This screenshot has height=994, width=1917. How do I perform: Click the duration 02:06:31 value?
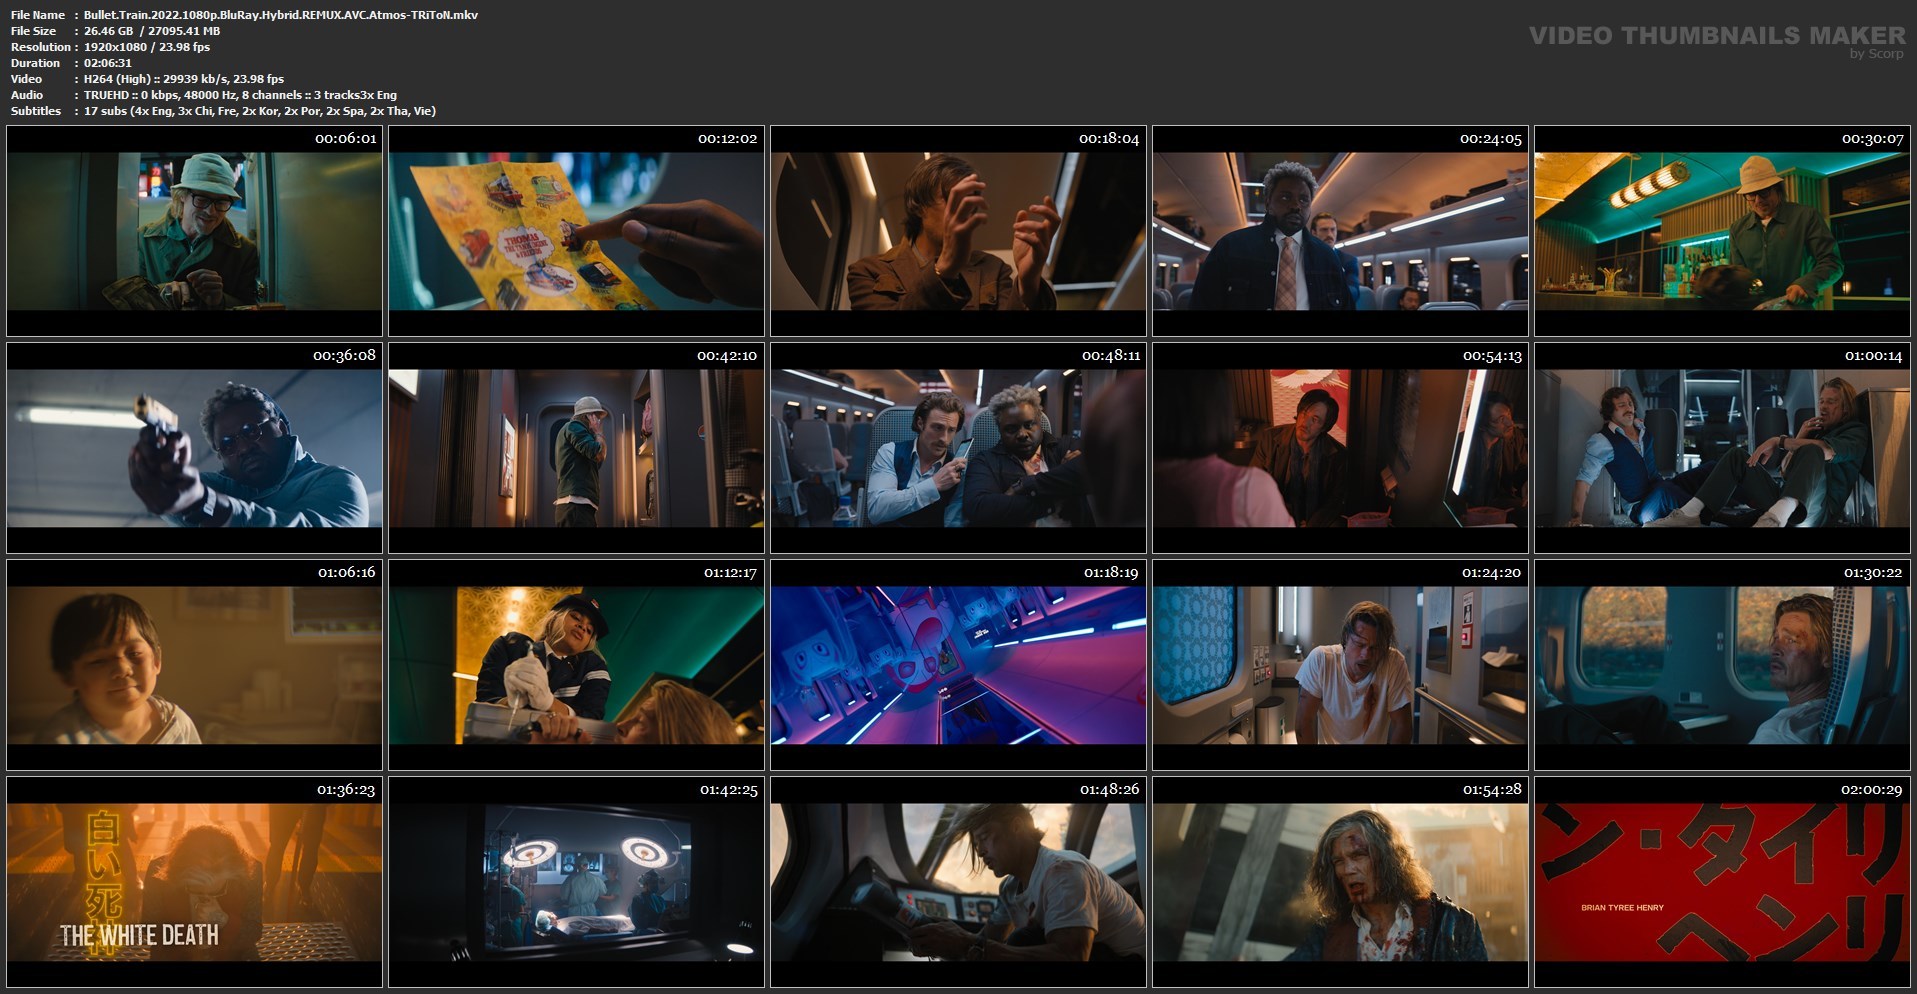click(108, 63)
